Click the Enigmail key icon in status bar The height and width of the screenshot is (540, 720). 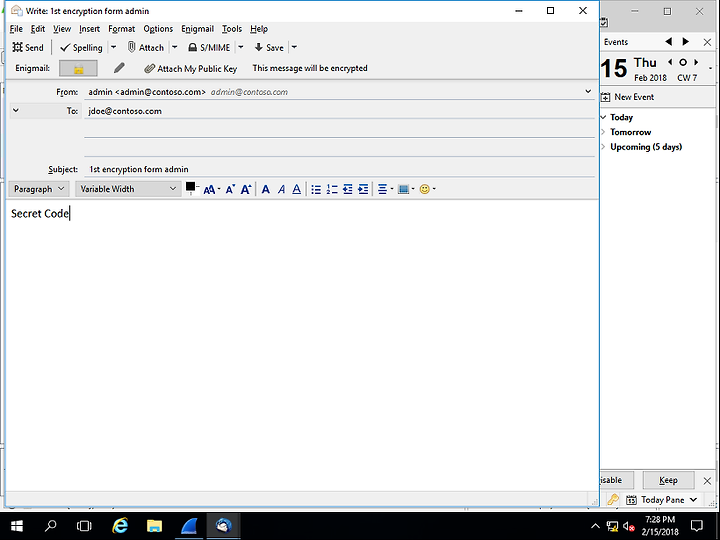pyautogui.click(x=613, y=500)
